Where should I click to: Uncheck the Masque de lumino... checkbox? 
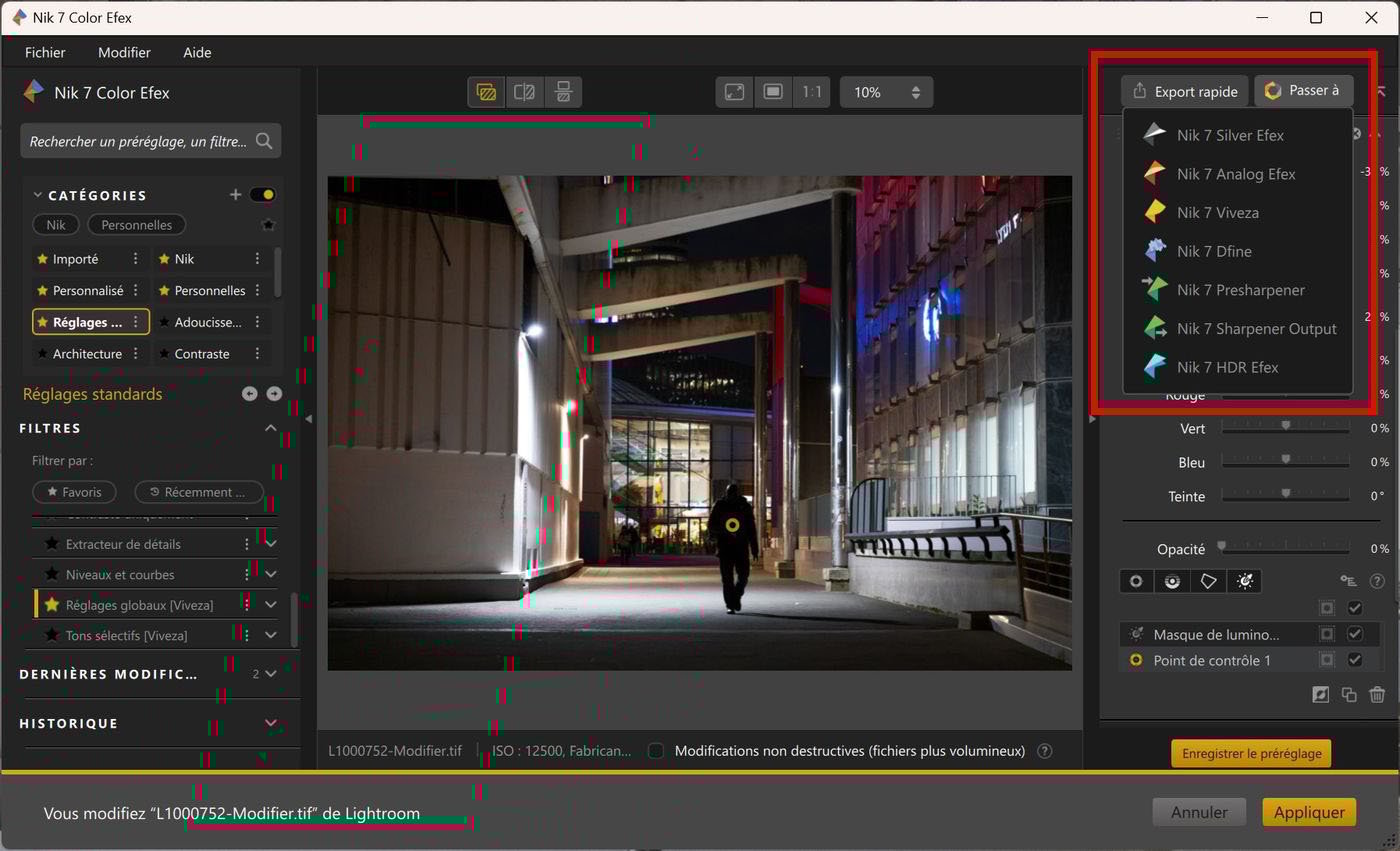coord(1355,634)
